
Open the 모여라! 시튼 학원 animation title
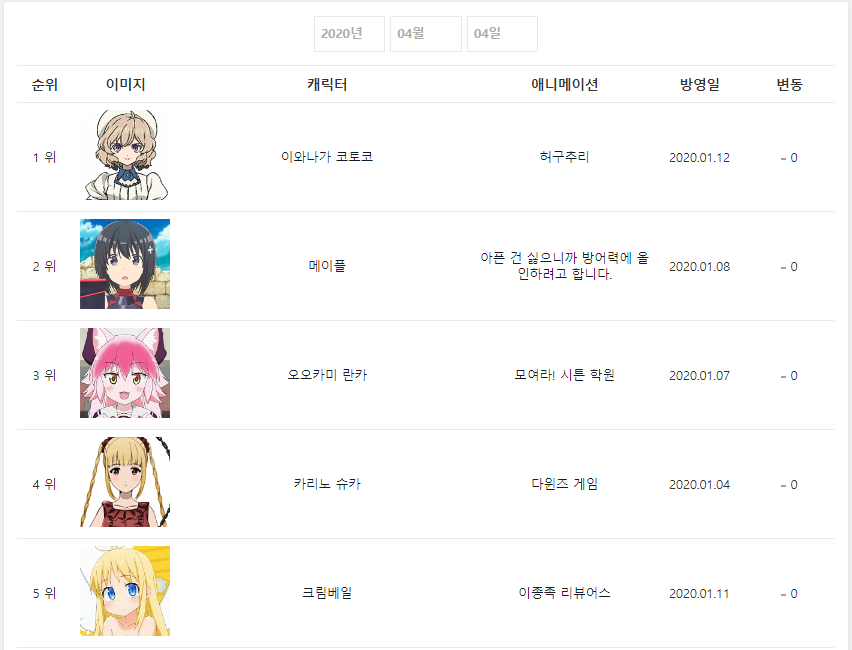point(565,375)
